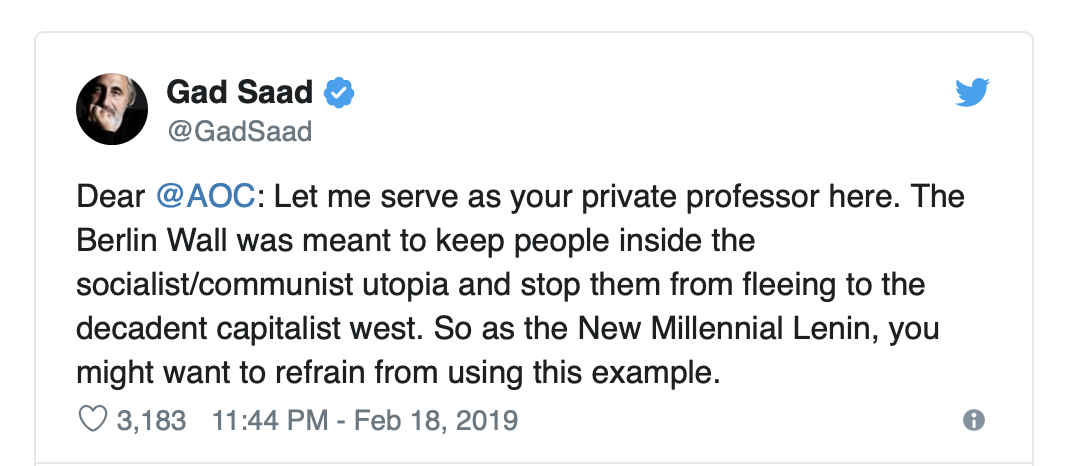
Task: Open the 11:44 PM timestamp link
Action: click(270, 420)
